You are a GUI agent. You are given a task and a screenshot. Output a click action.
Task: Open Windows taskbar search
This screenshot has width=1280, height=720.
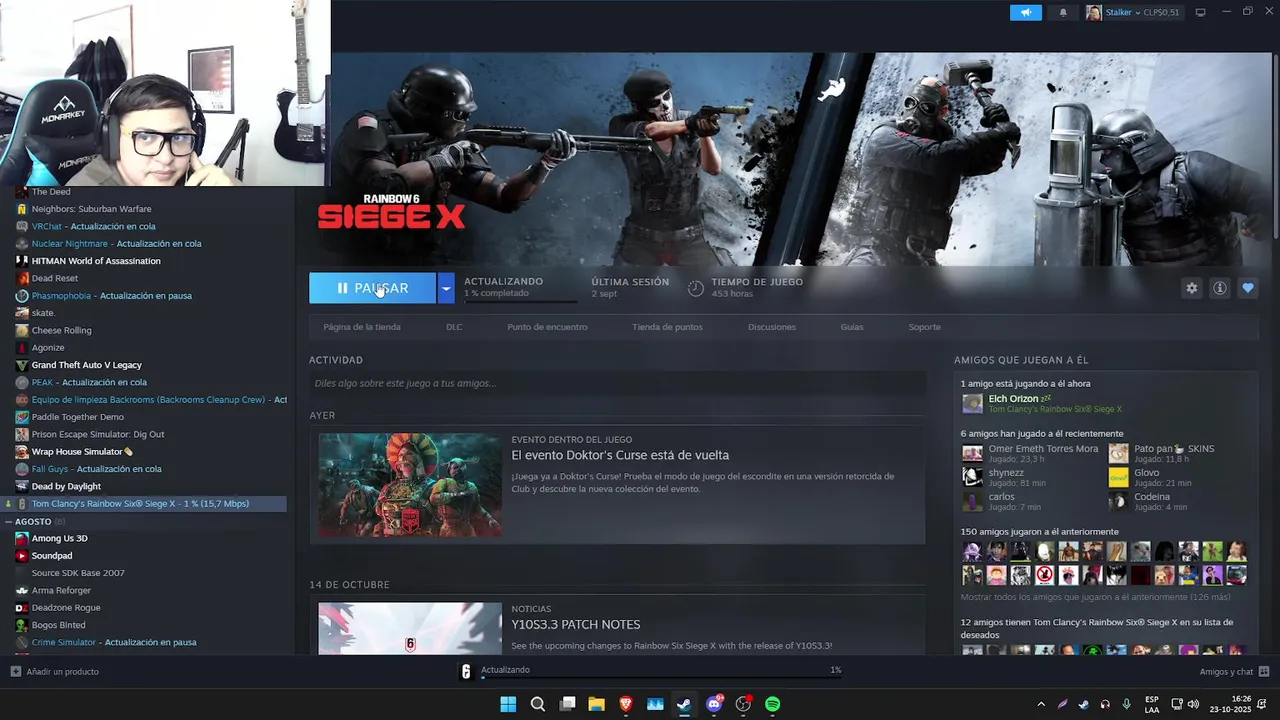tap(538, 704)
